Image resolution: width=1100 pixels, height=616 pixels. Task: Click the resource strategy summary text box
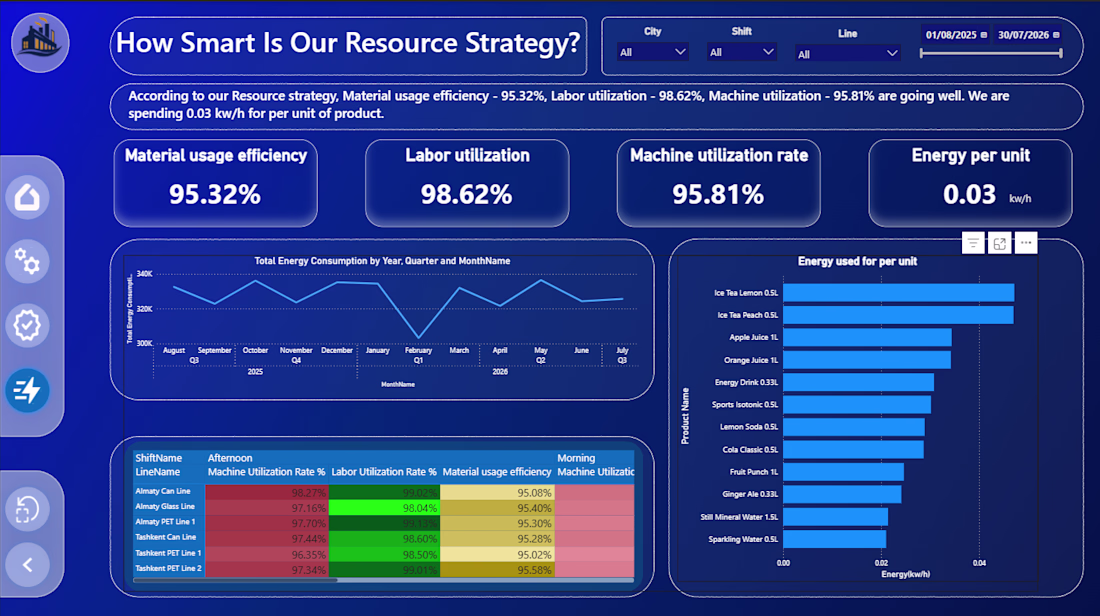pos(596,106)
